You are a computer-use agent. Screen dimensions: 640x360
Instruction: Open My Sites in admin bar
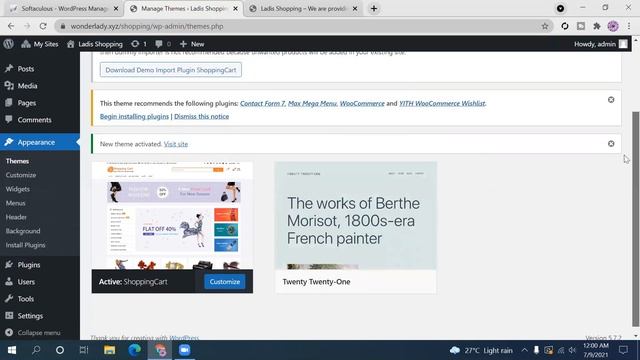[40, 44]
